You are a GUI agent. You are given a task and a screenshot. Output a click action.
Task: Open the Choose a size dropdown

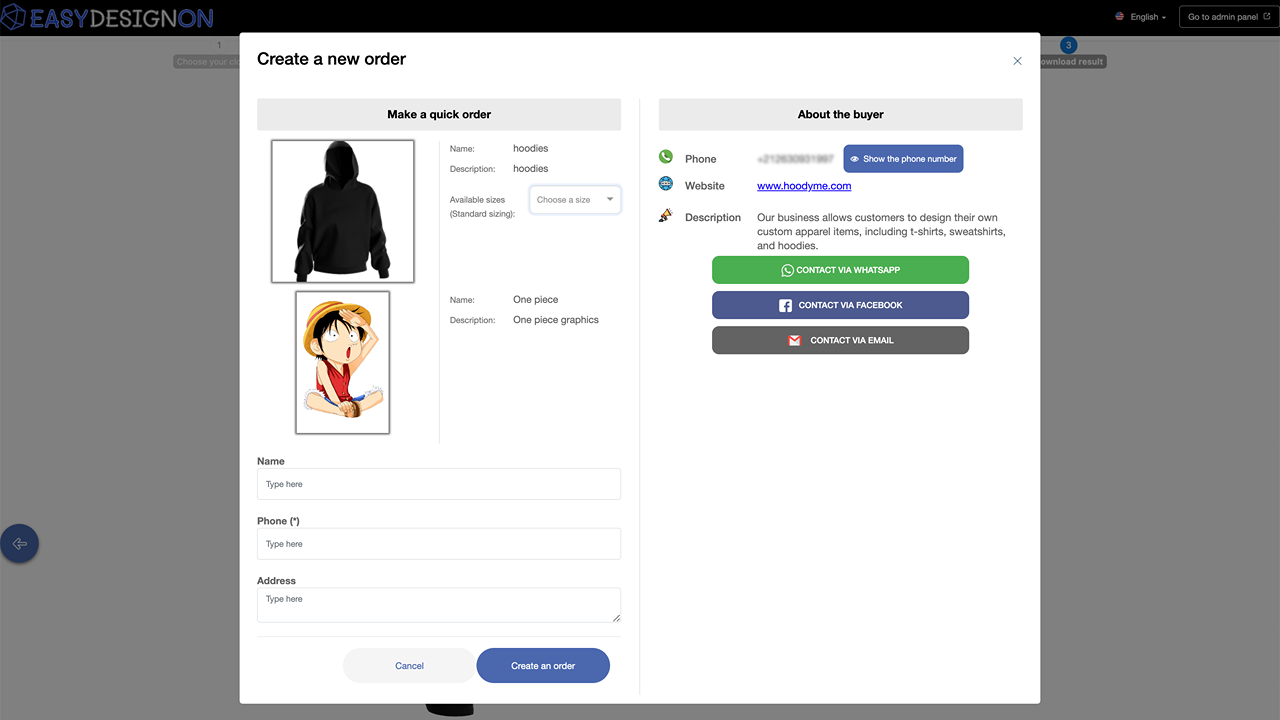click(575, 199)
